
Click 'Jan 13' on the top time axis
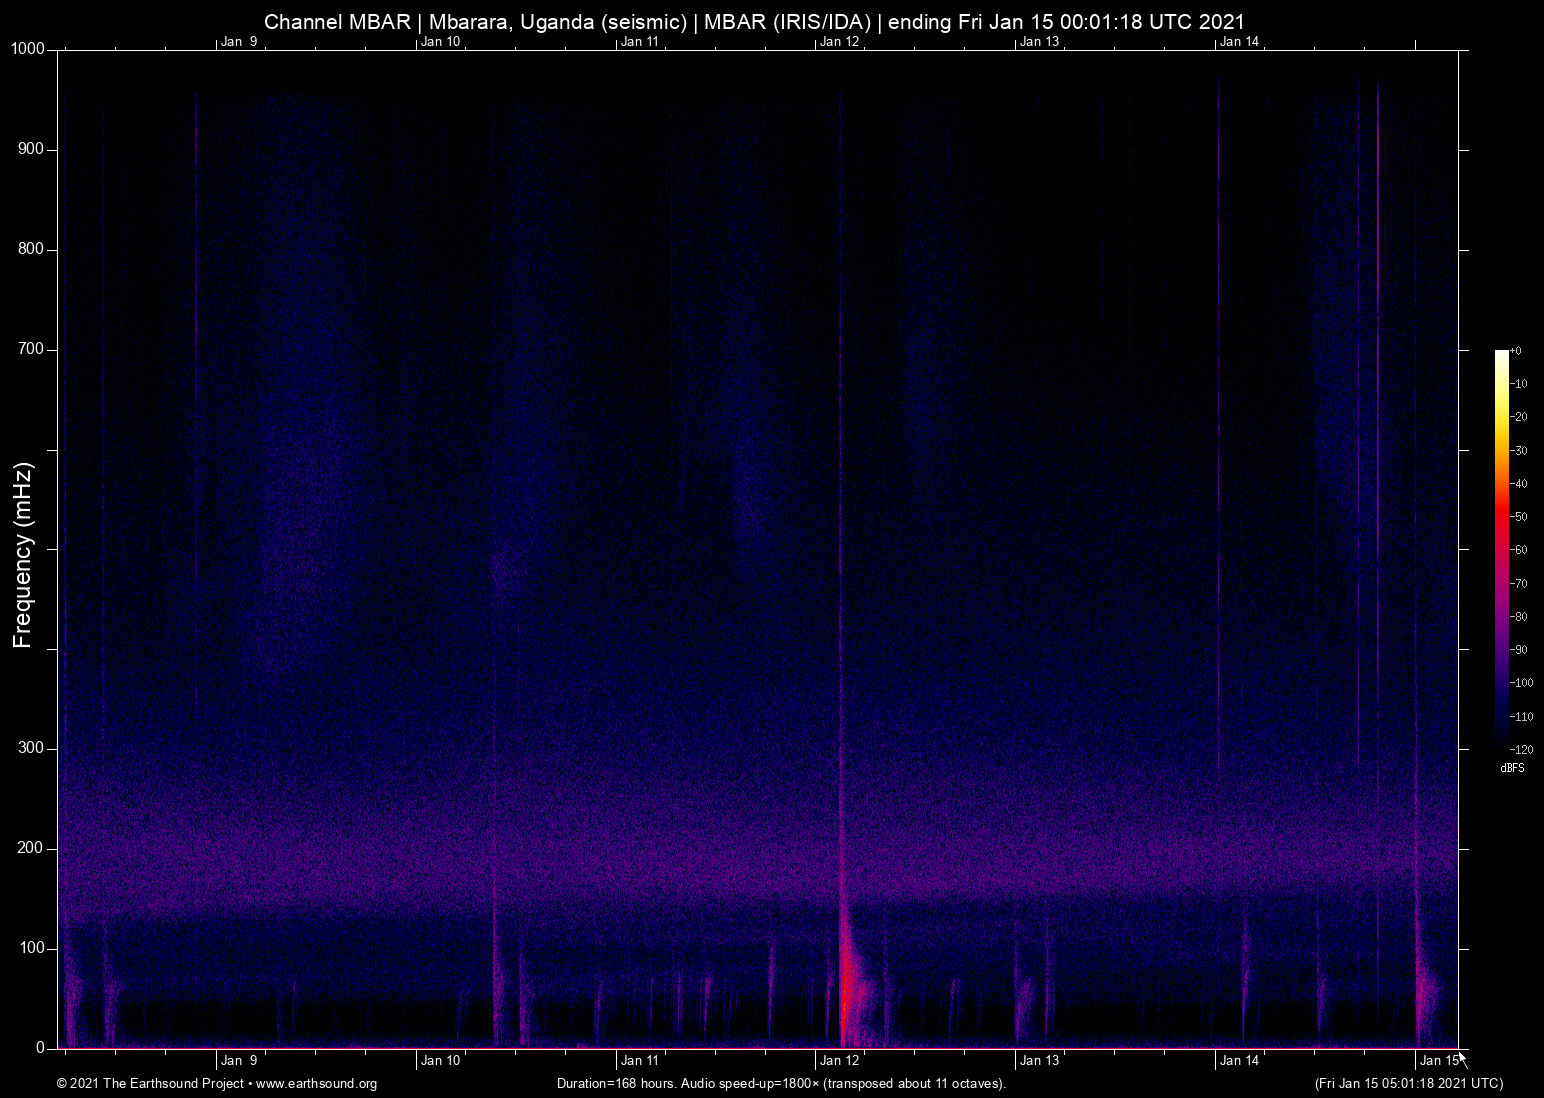[1039, 41]
